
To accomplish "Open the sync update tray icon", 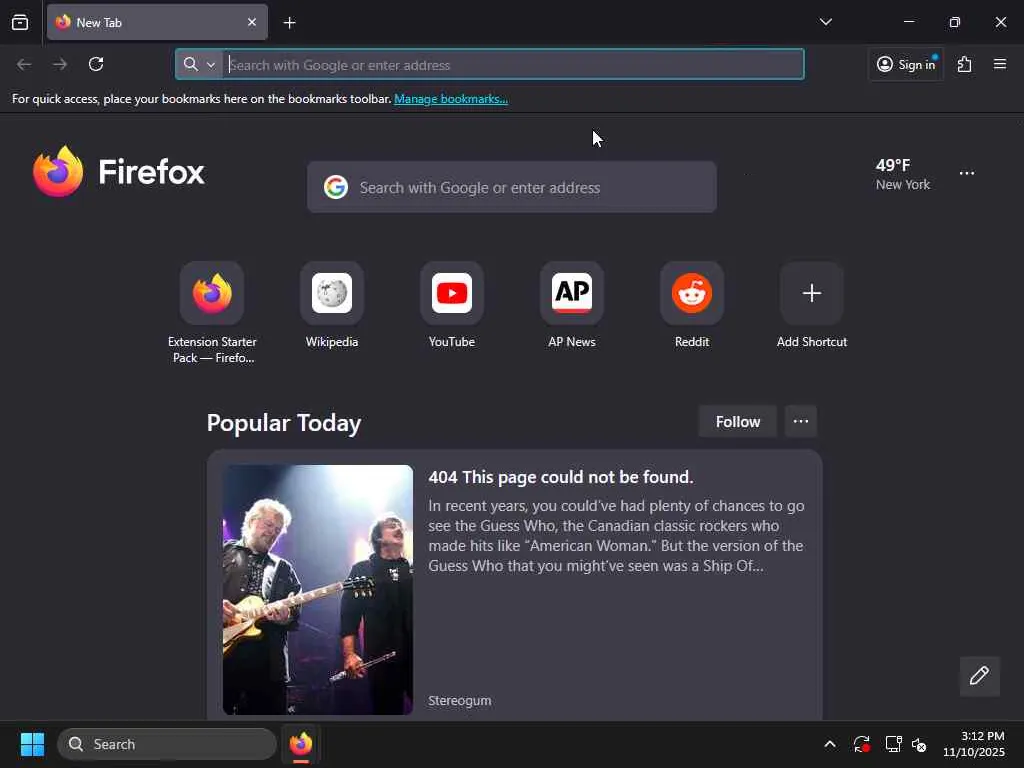I will click(x=861, y=744).
